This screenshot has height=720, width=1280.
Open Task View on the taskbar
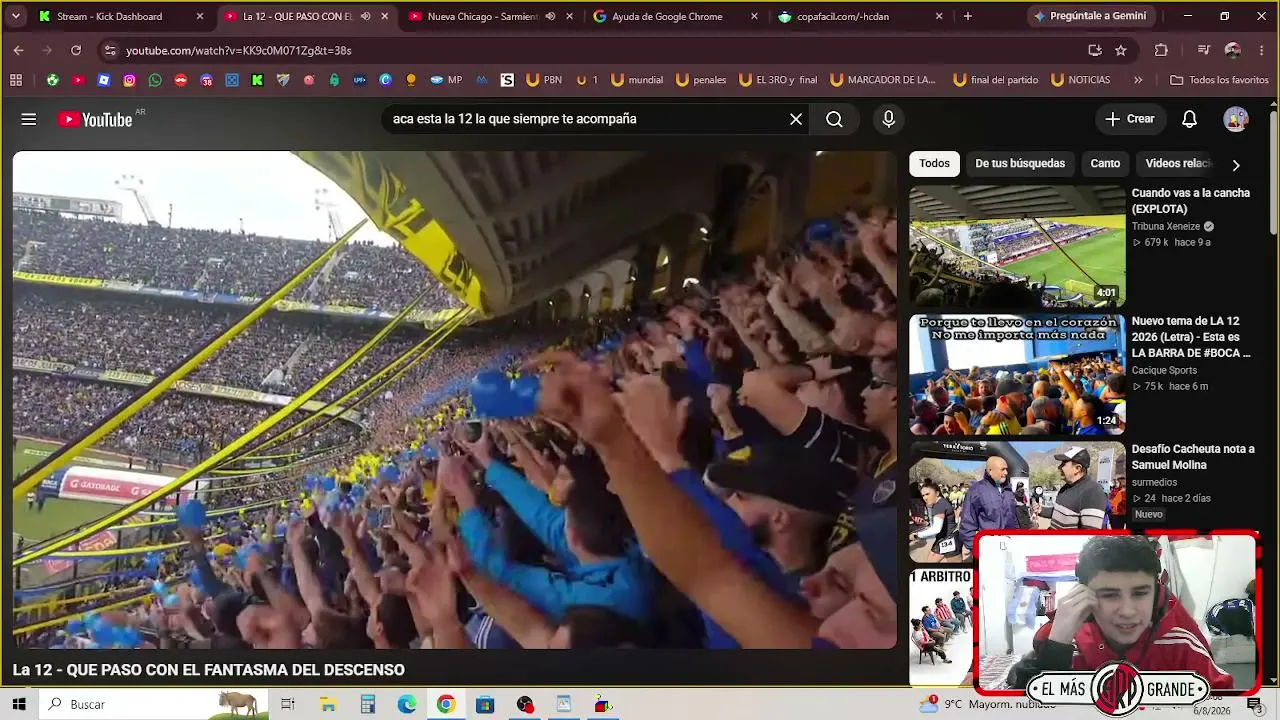tap(288, 704)
